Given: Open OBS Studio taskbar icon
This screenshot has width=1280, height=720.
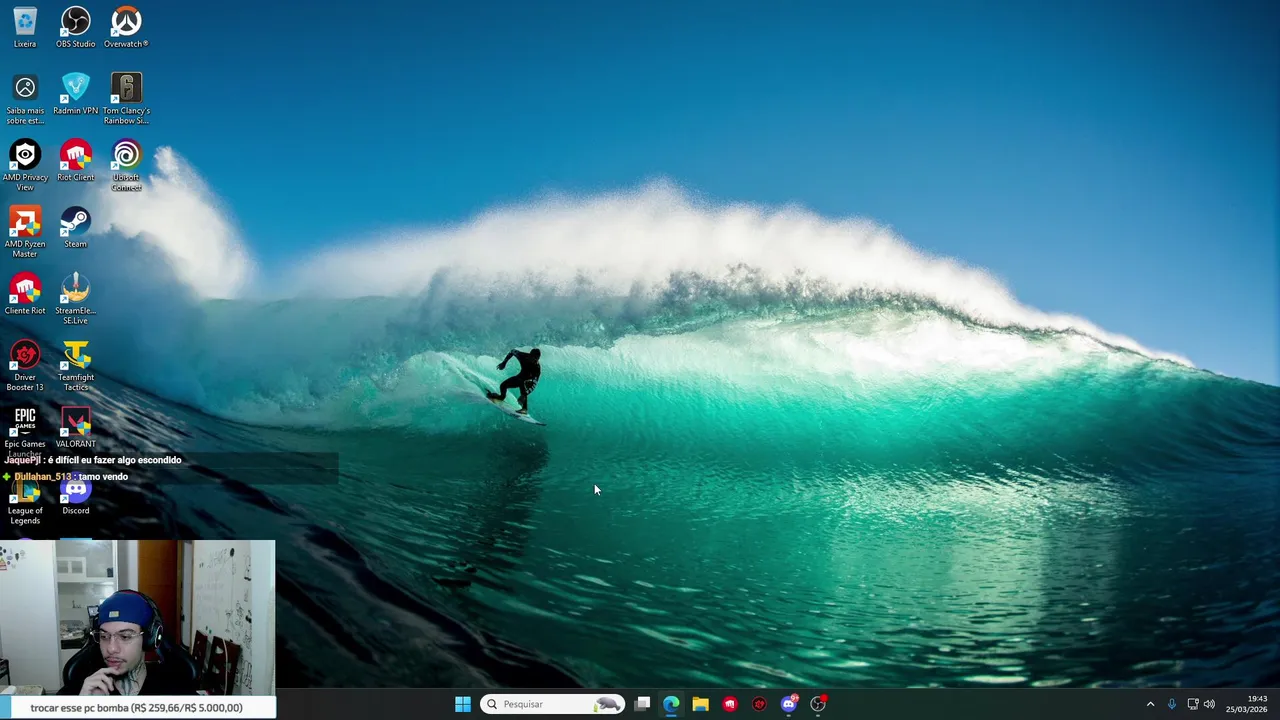Looking at the screenshot, I should pos(818,704).
